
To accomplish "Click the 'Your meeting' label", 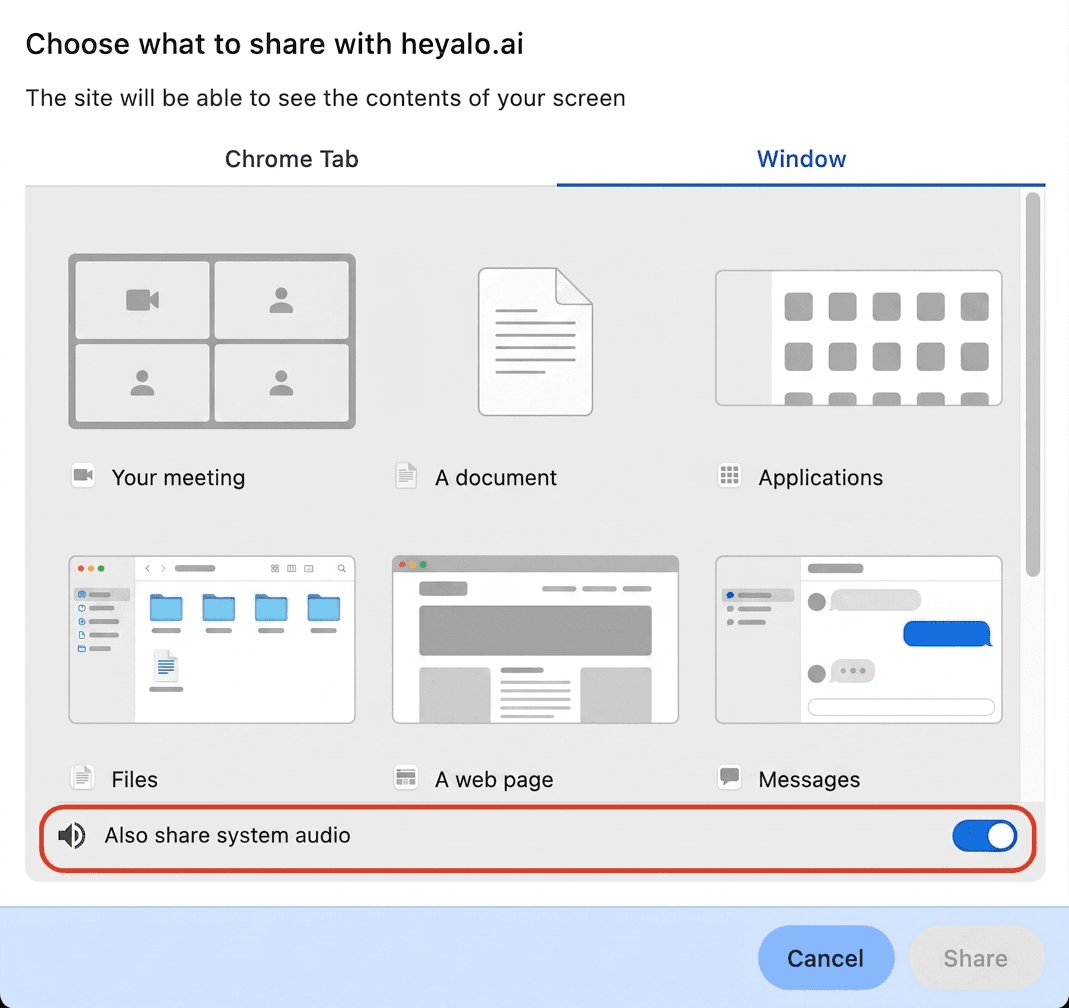I will [179, 477].
